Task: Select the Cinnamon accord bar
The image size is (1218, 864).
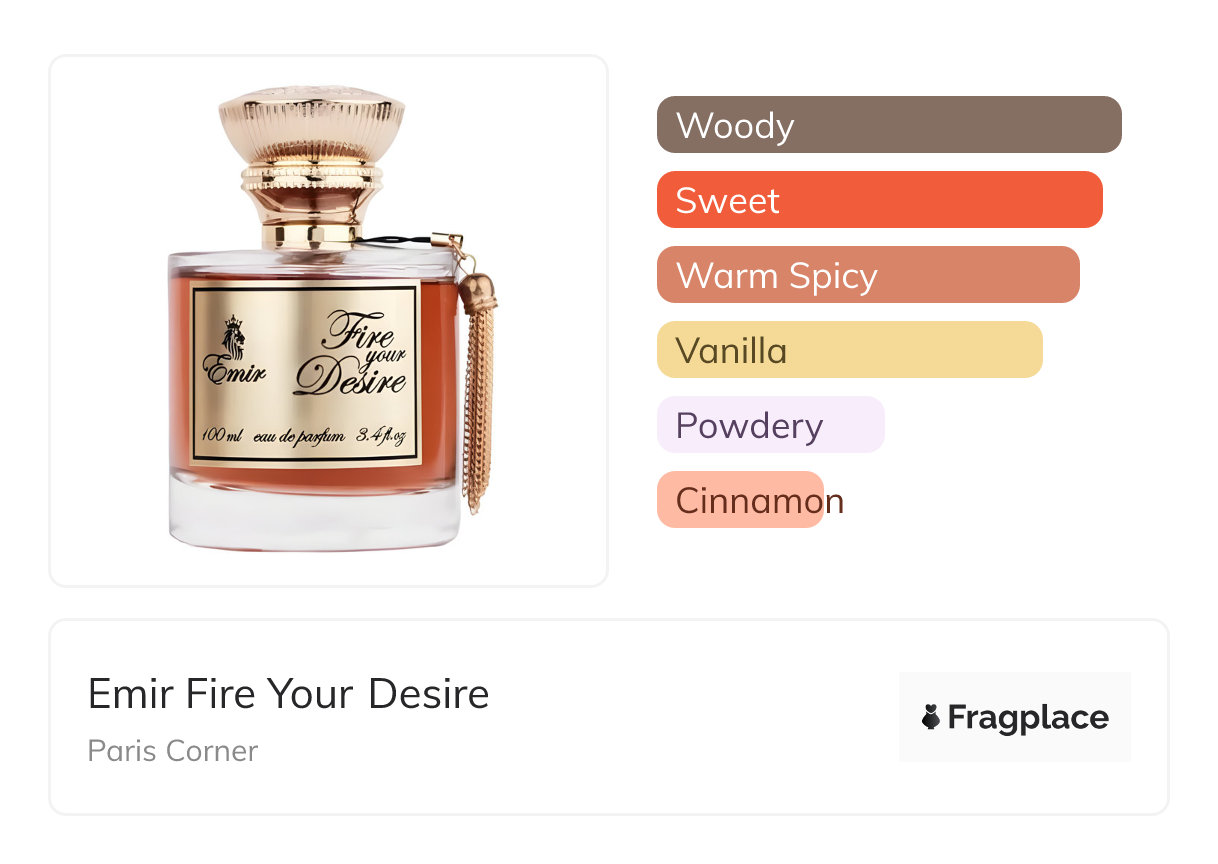Action: [x=740, y=500]
